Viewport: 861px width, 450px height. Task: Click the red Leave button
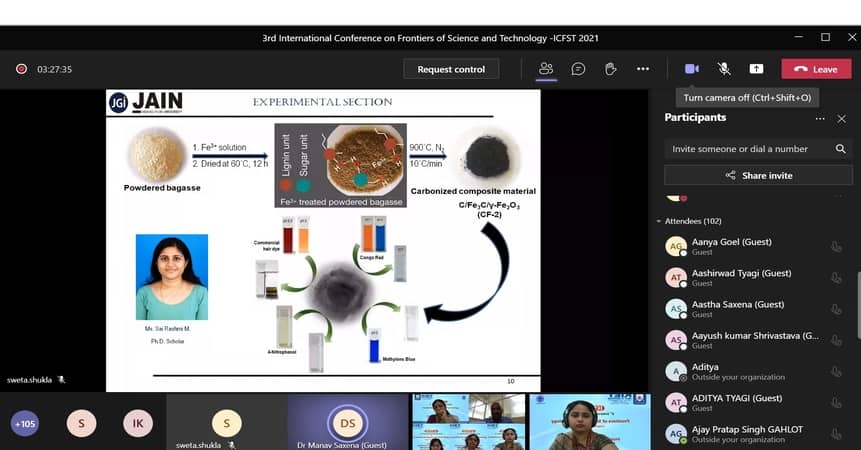[x=815, y=69]
